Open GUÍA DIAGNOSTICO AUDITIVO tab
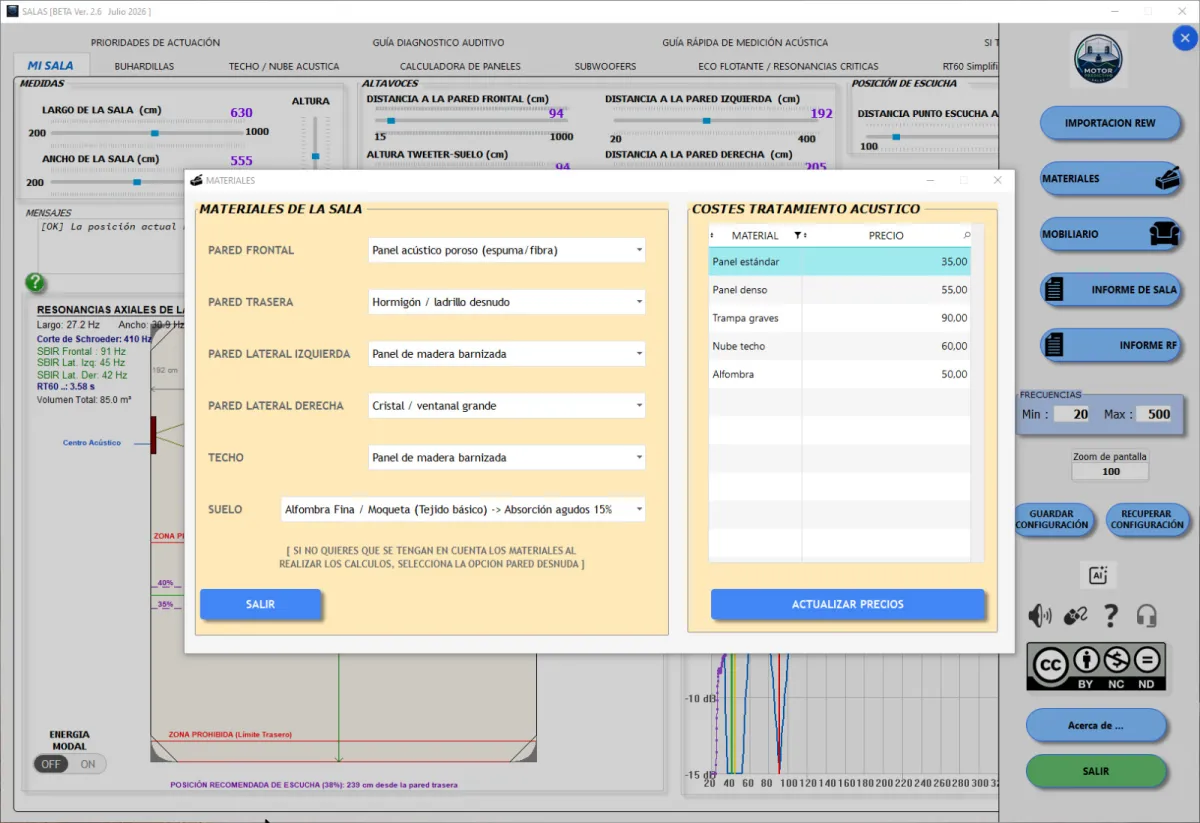The height and width of the screenshot is (823, 1200). 438,43
